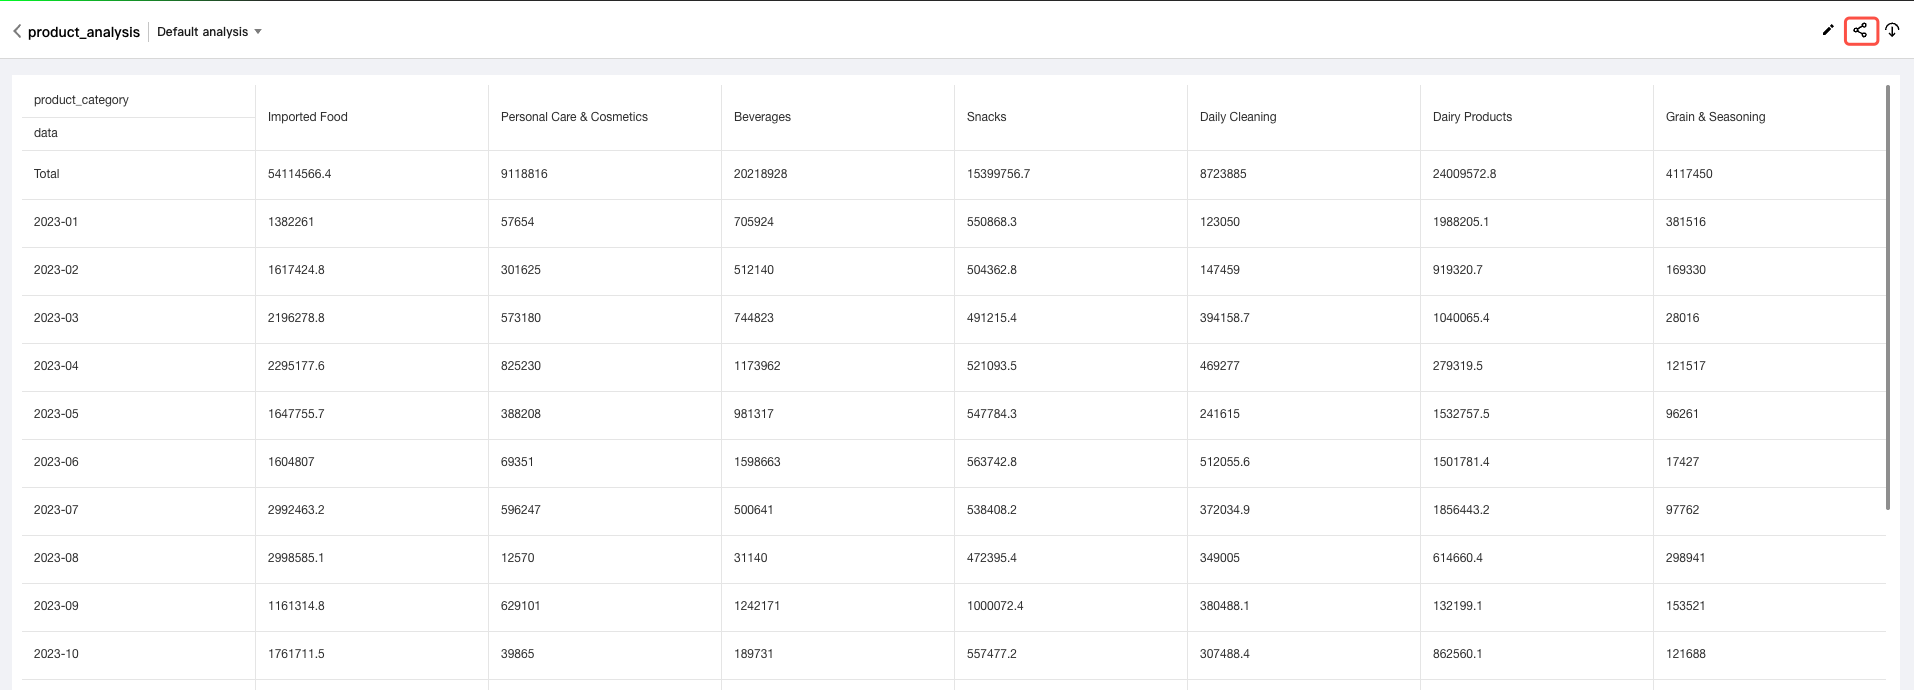This screenshot has height=690, width=1914.
Task: Select the Snacks column header
Action: (x=986, y=117)
